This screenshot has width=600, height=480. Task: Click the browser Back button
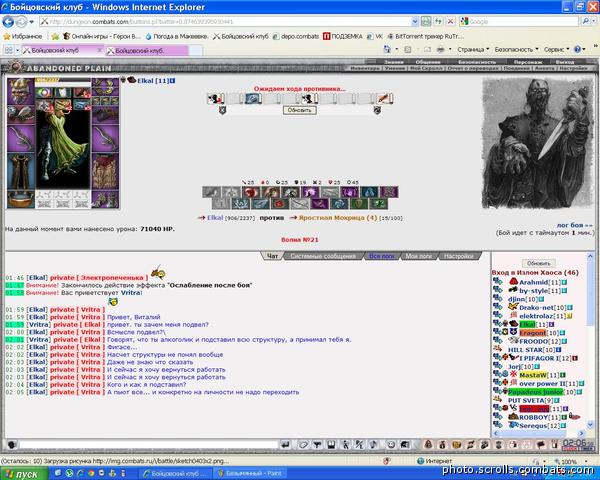(8, 22)
